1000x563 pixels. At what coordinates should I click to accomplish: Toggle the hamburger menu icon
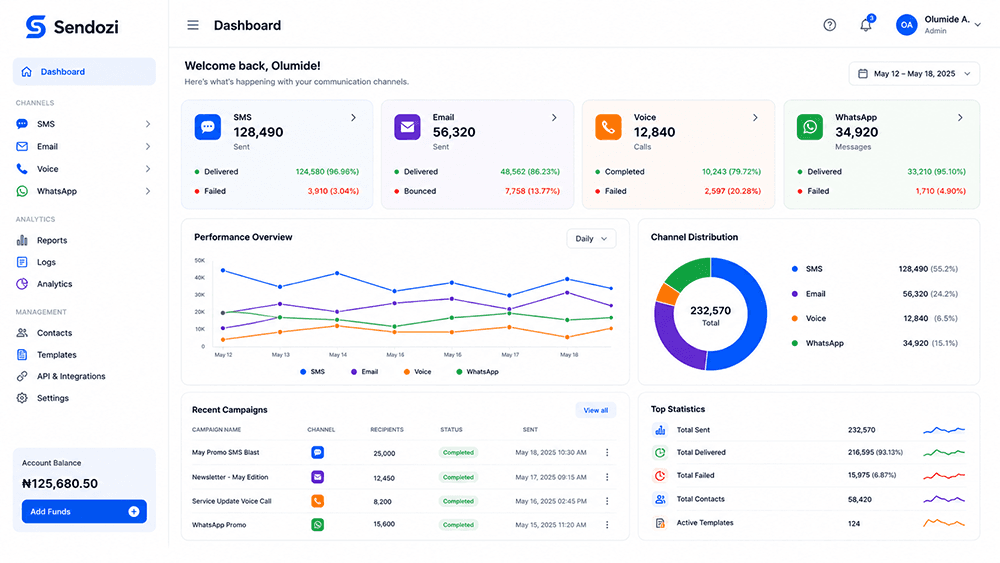click(193, 25)
